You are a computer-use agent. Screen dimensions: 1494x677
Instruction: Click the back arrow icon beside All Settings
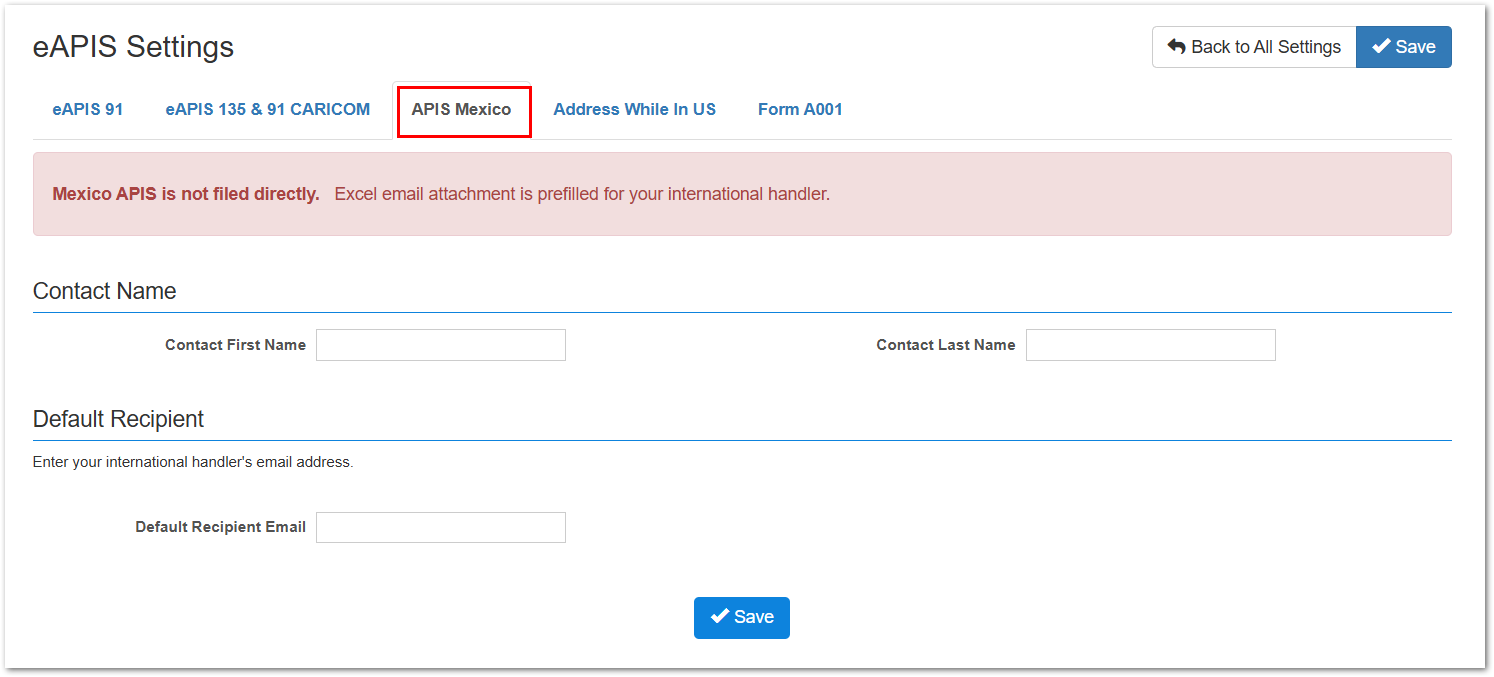coord(1177,47)
